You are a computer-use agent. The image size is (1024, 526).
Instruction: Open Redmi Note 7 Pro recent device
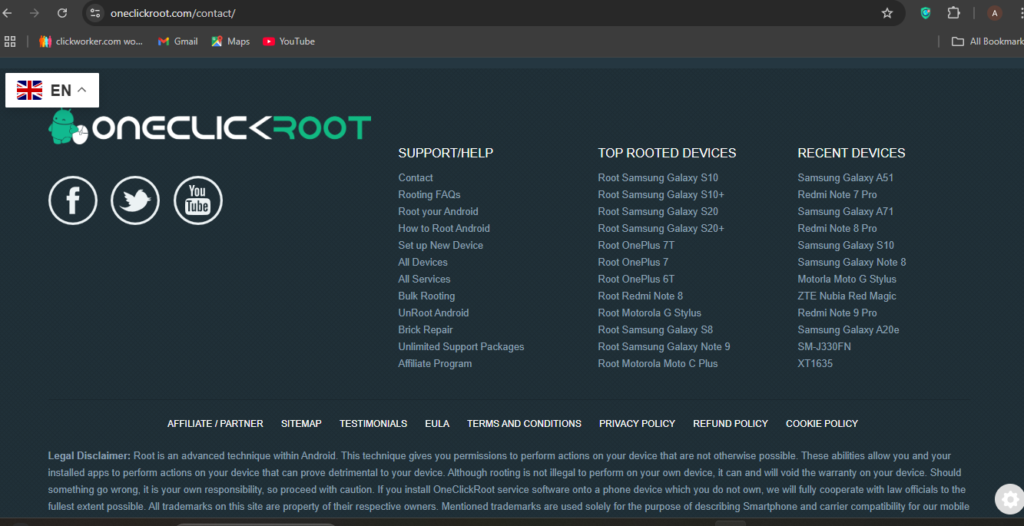(x=837, y=195)
